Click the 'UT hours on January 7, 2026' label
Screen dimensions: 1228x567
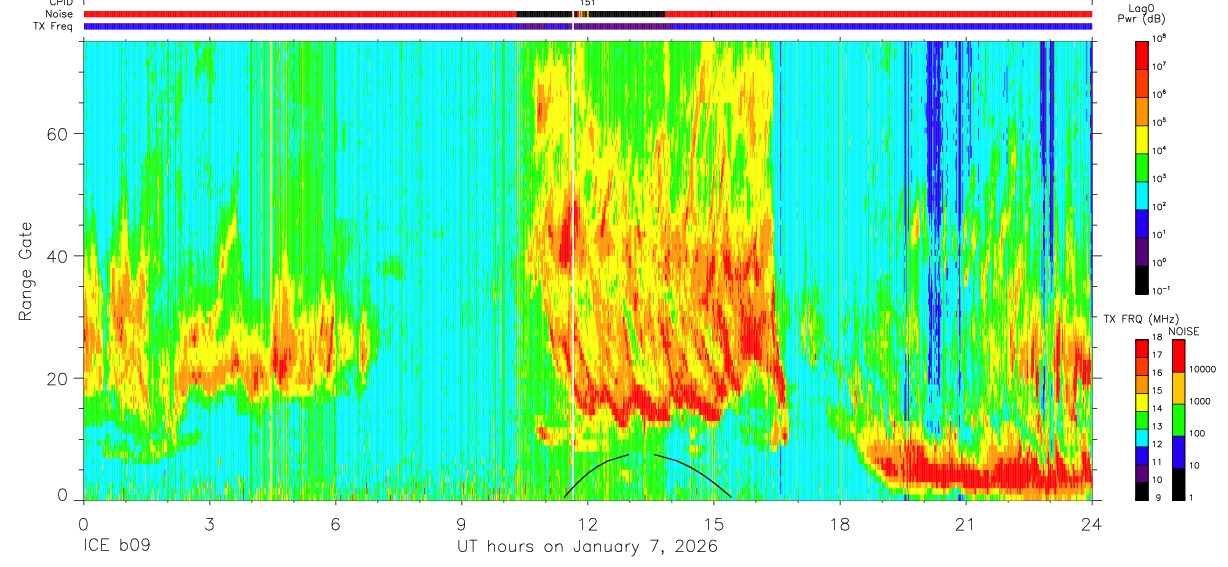(x=587, y=548)
